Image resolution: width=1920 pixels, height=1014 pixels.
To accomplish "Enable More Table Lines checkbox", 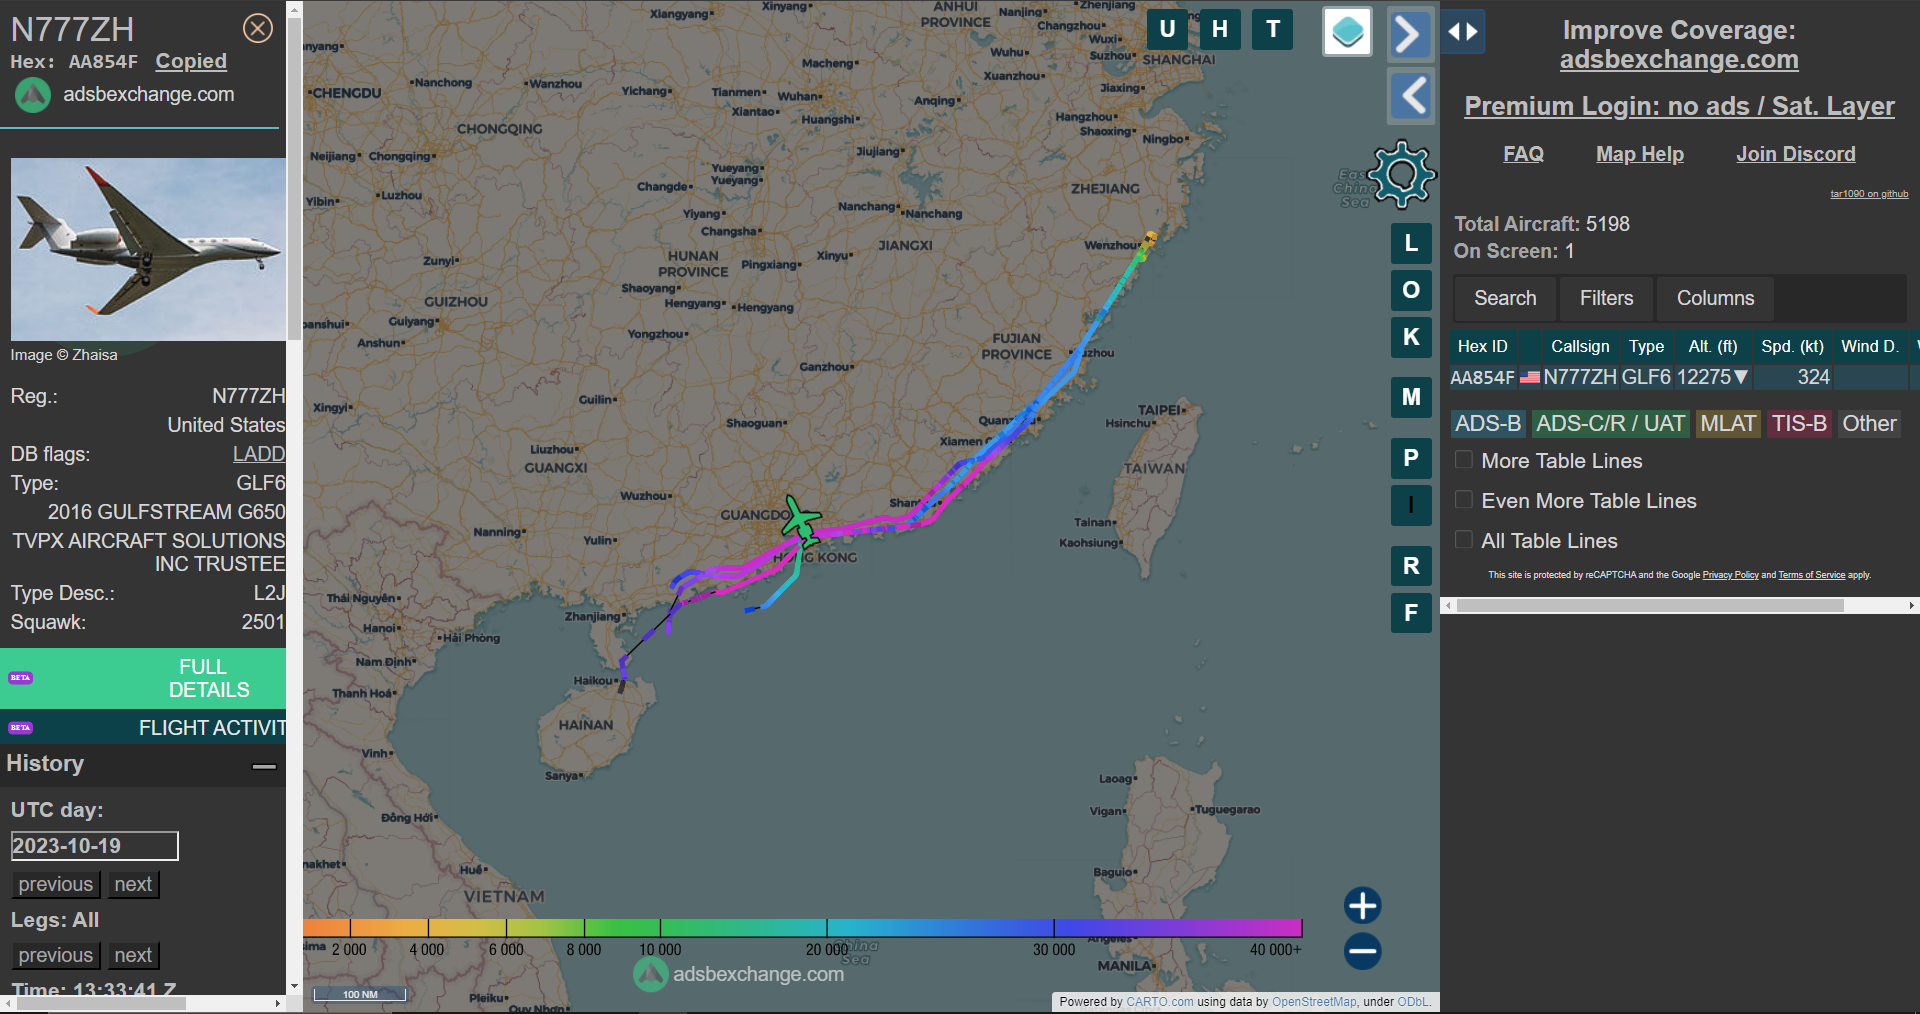I will click(x=1463, y=460).
